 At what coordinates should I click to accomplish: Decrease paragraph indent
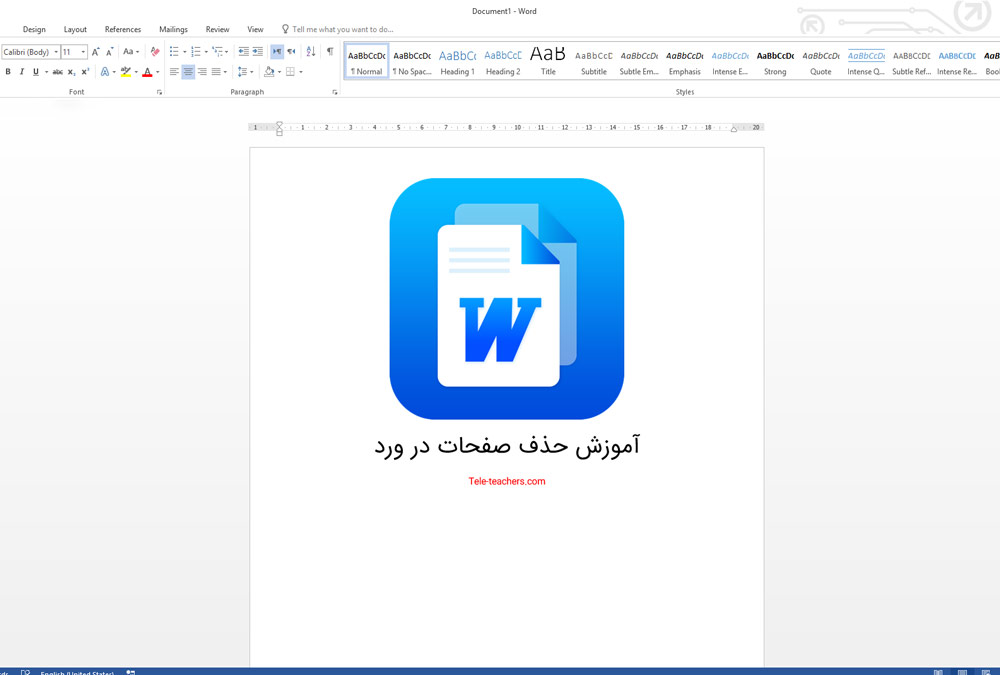tap(244, 52)
